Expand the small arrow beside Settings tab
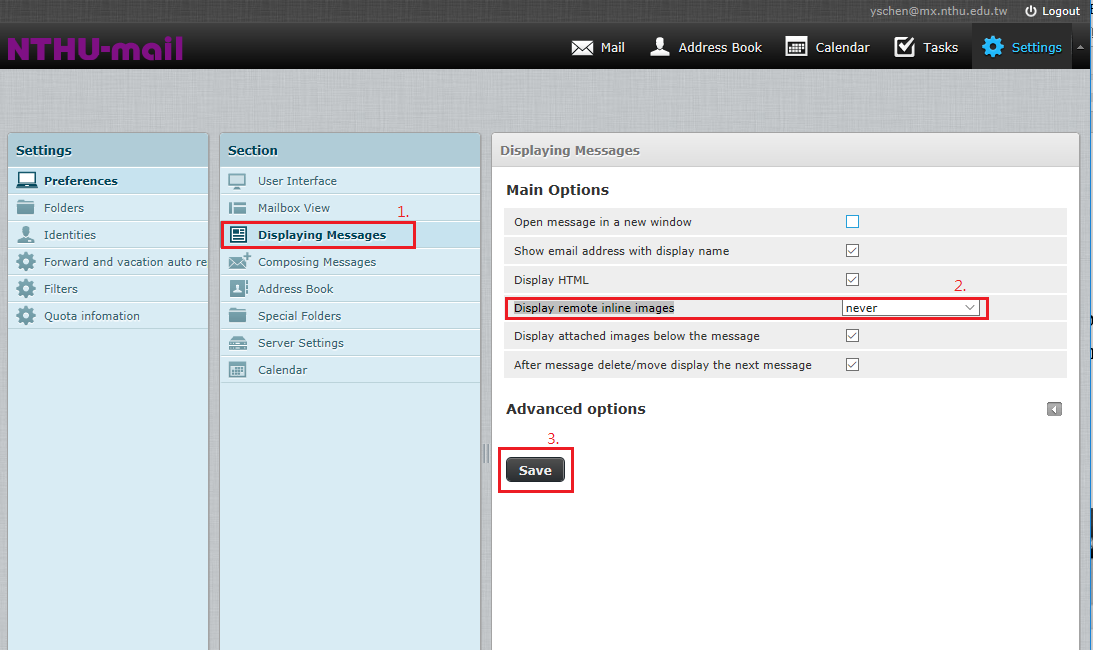The width and height of the screenshot is (1093, 650). point(1080,47)
